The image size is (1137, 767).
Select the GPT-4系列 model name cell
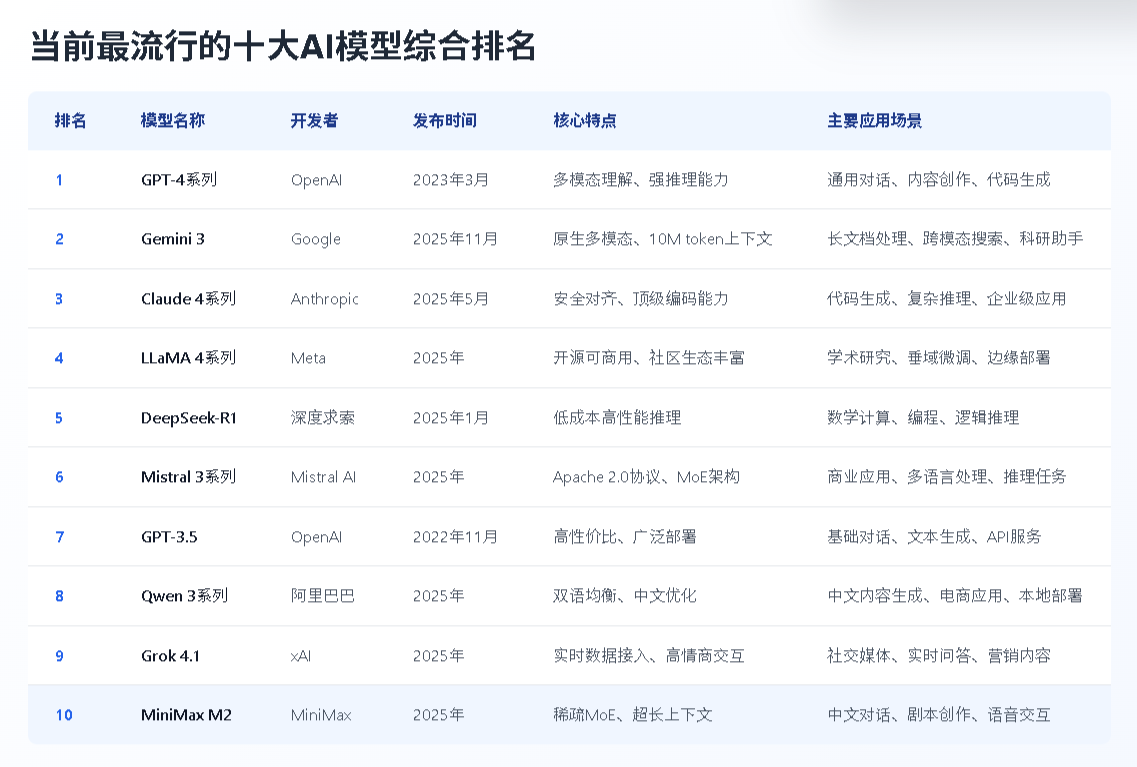(179, 180)
